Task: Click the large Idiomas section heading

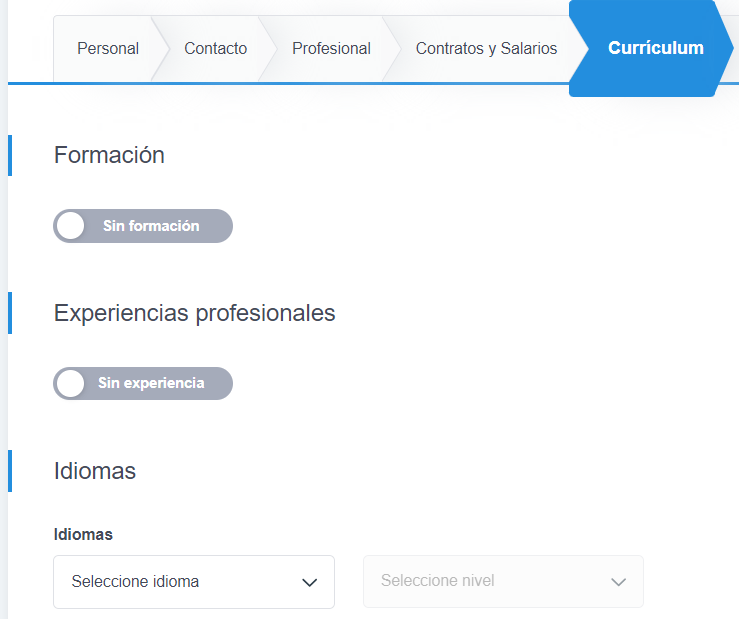Action: [95, 470]
